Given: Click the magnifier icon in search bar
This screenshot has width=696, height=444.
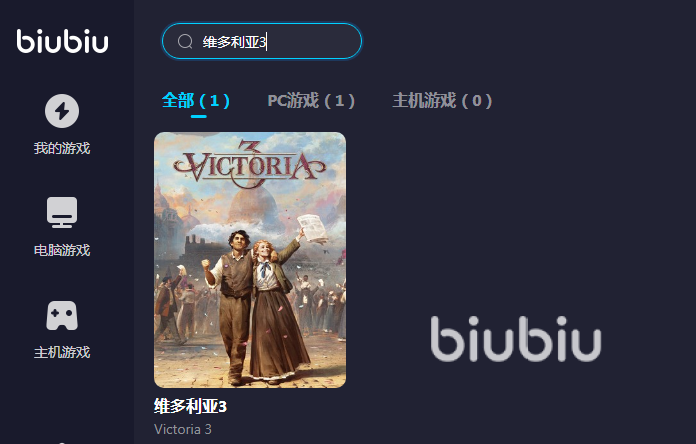Looking at the screenshot, I should click(185, 41).
